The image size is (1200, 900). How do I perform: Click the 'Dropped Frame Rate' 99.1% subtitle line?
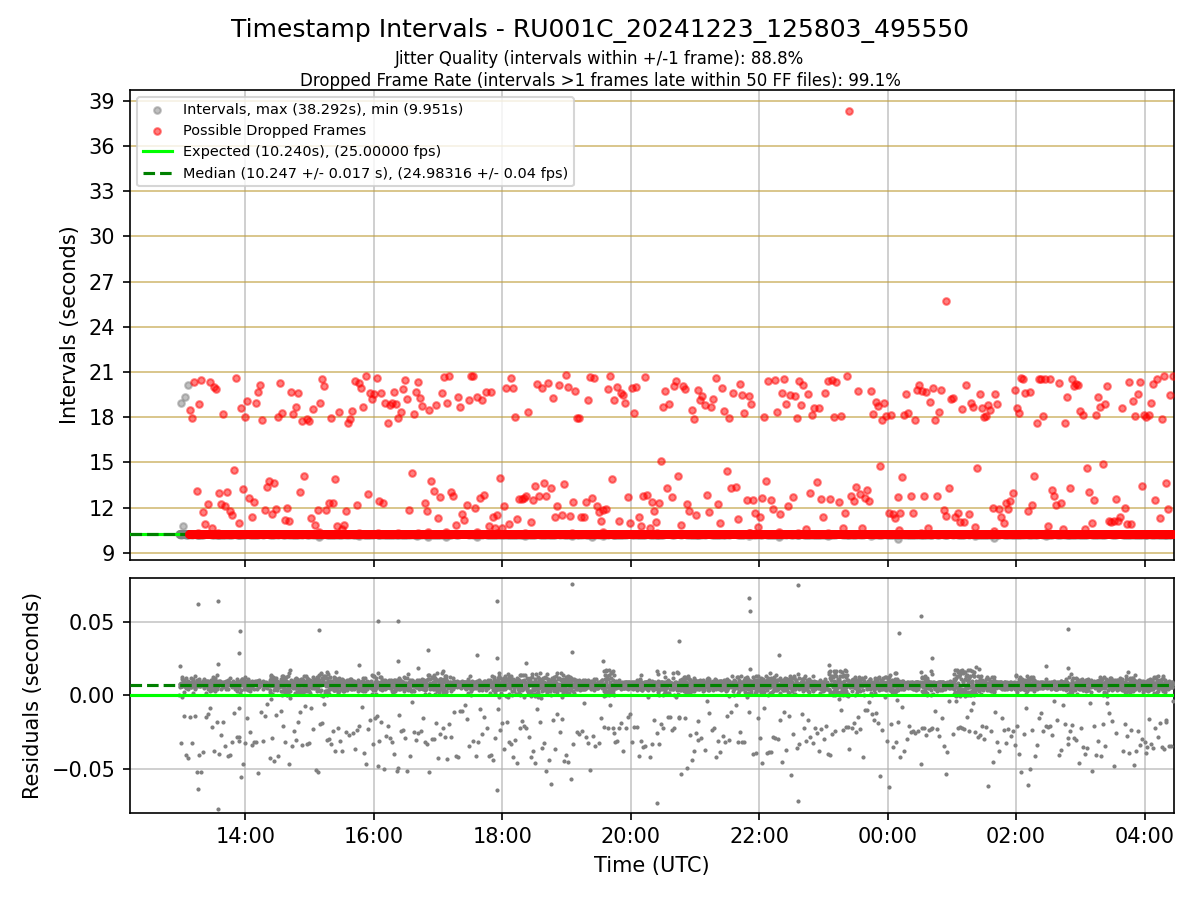pyautogui.click(x=600, y=80)
